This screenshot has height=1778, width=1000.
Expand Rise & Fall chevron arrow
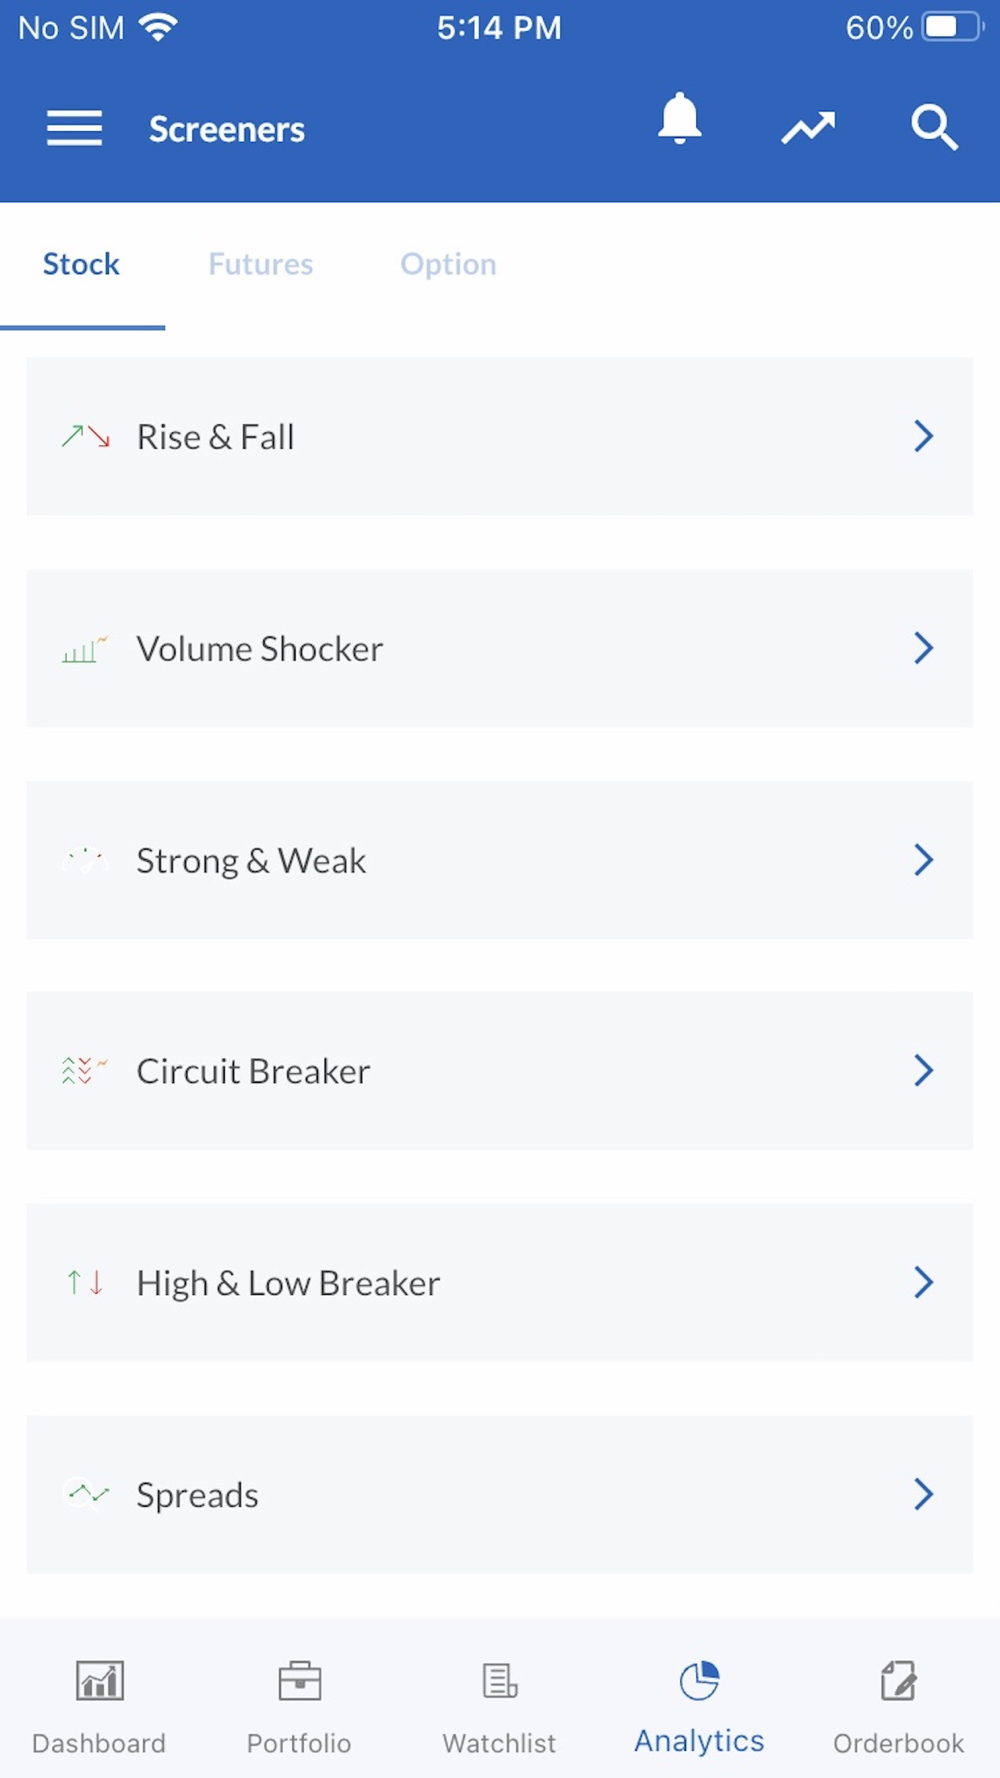(923, 436)
